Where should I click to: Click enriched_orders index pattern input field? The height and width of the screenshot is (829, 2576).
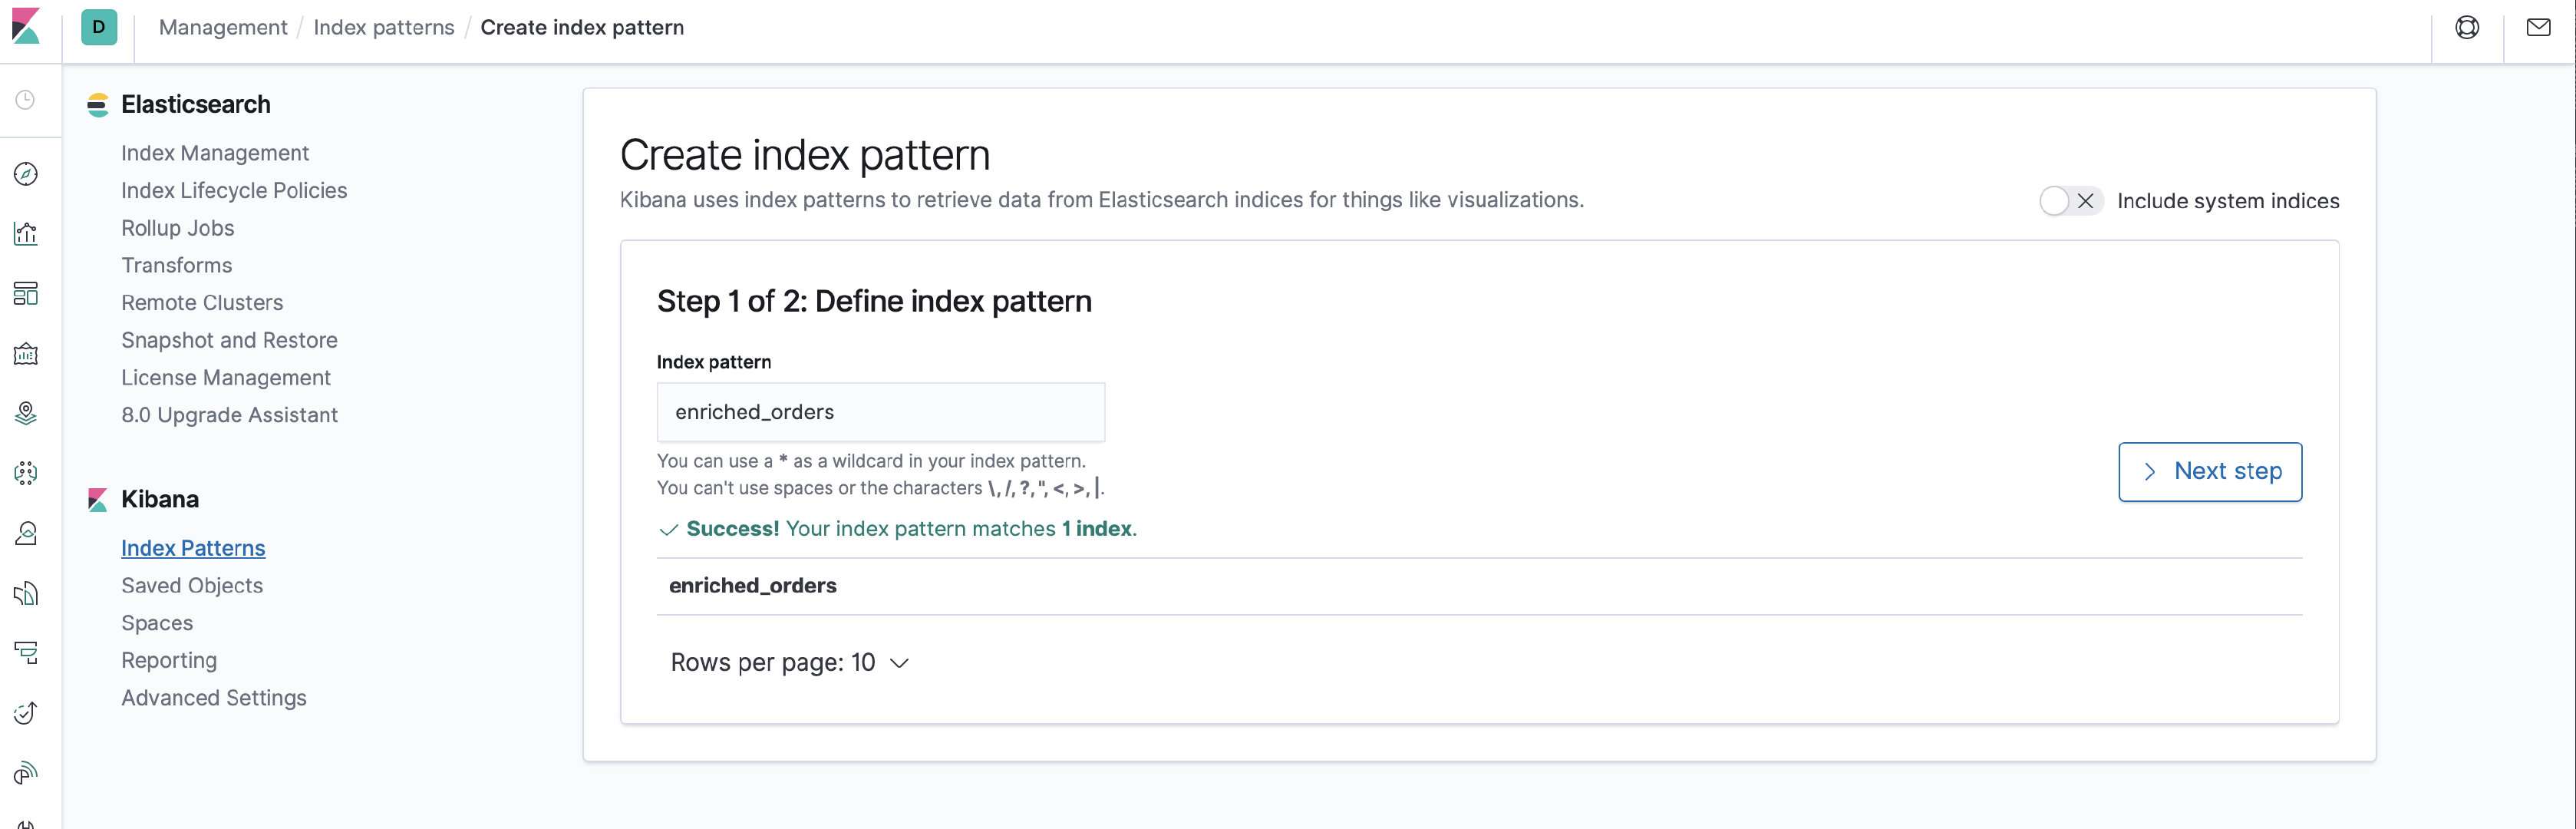(x=881, y=411)
